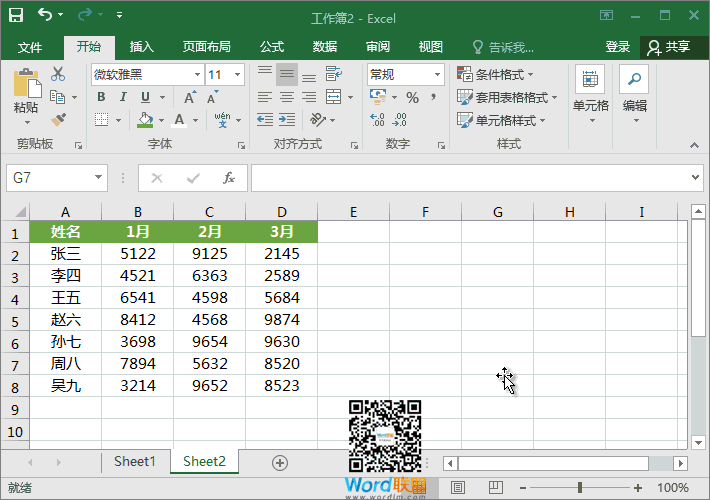710x500 pixels.
Task: Switch to the 公式 Formulas tab
Action: [x=272, y=47]
